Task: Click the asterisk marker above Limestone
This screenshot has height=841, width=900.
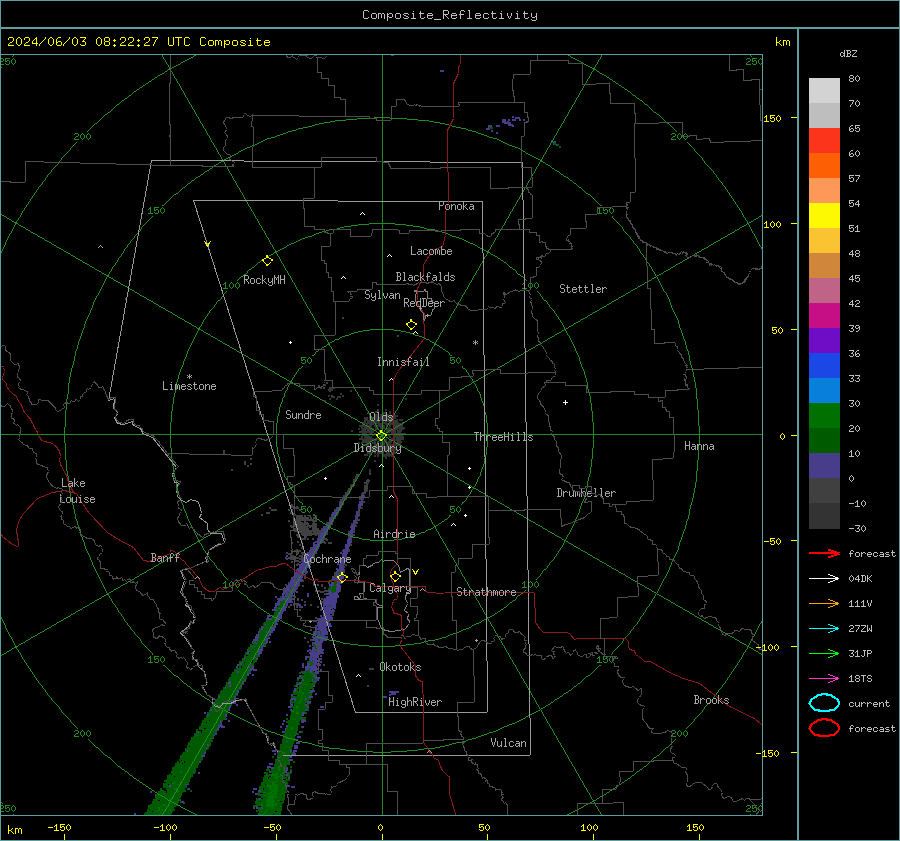Action: (189, 377)
